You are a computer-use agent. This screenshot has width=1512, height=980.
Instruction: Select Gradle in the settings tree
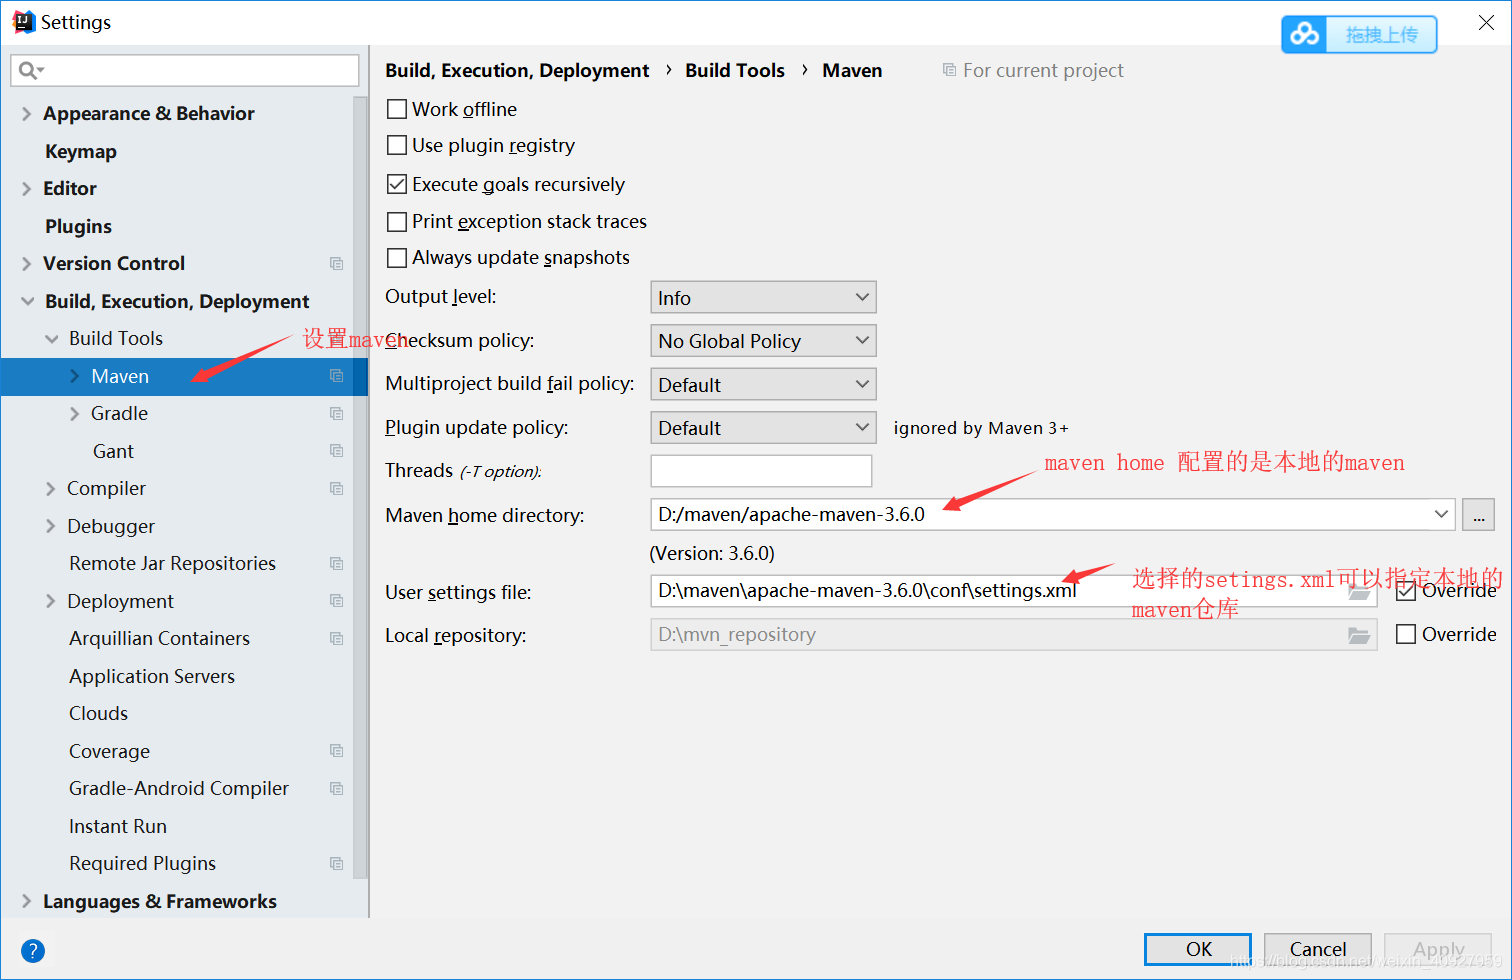click(119, 413)
